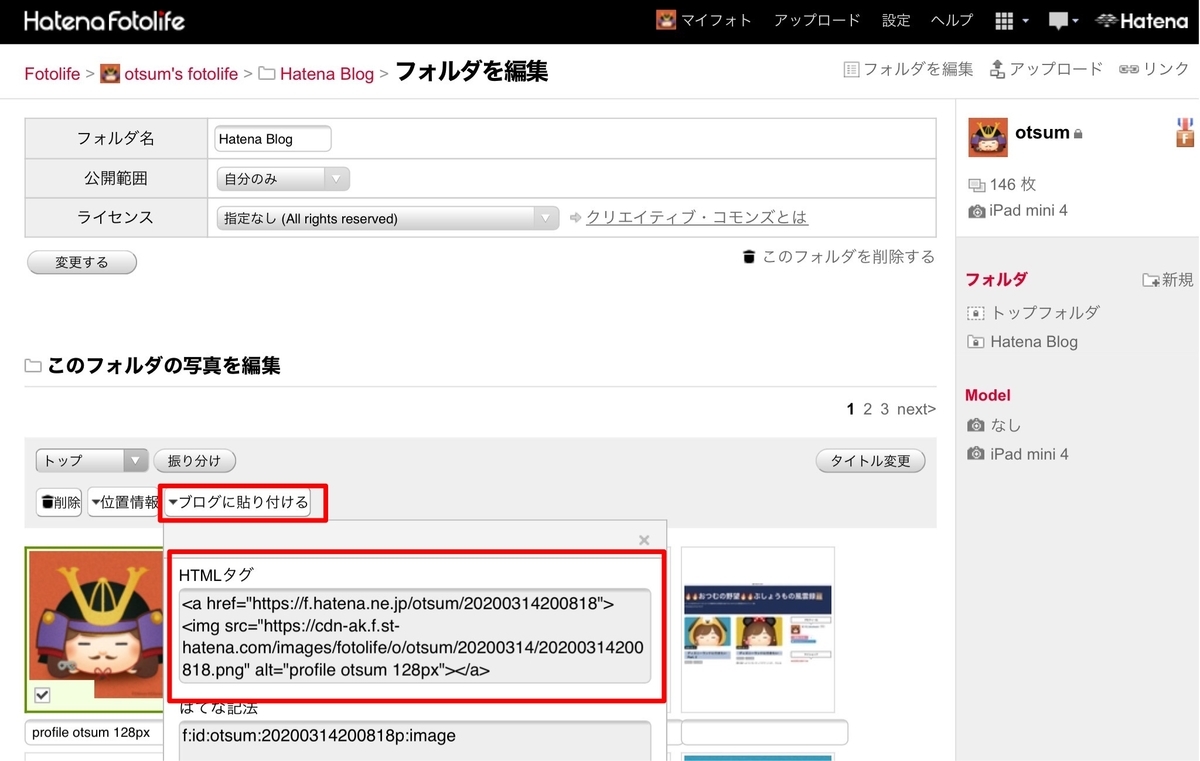The width and height of the screenshot is (1200, 761).
Task: Open マイフォト from the top navigation
Action: (704, 20)
